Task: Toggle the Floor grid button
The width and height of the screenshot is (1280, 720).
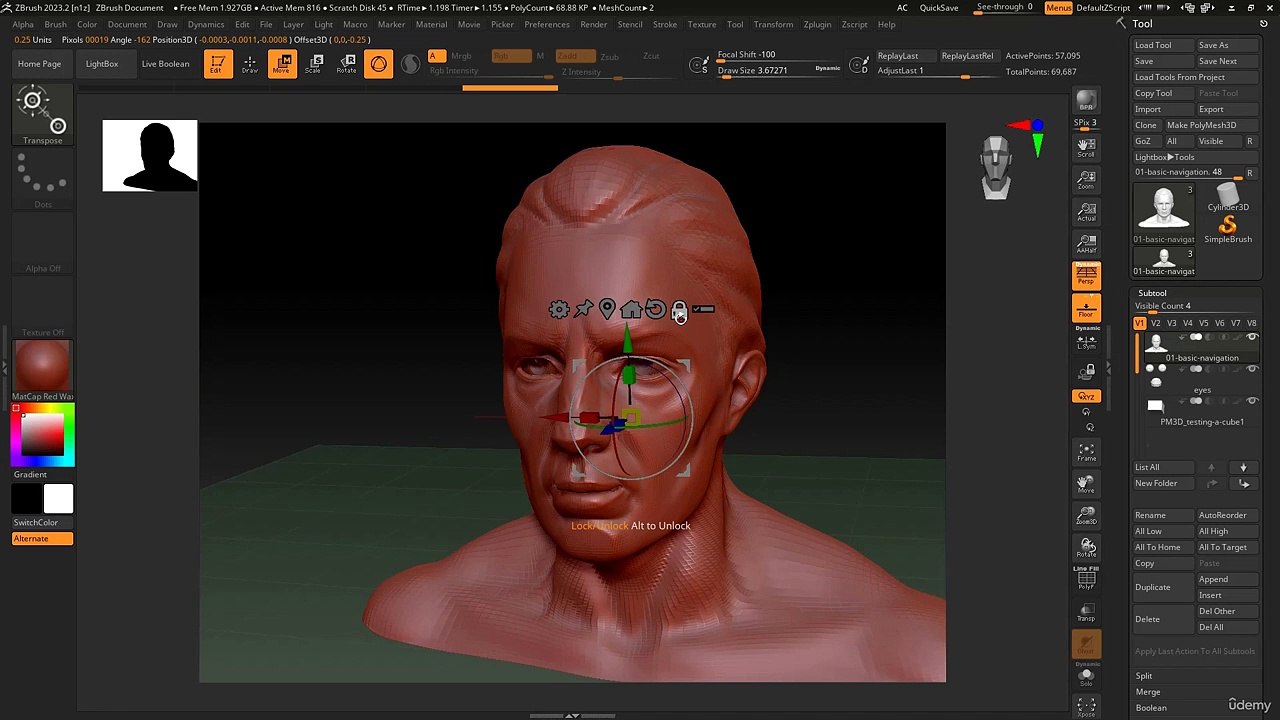Action: tap(1086, 308)
